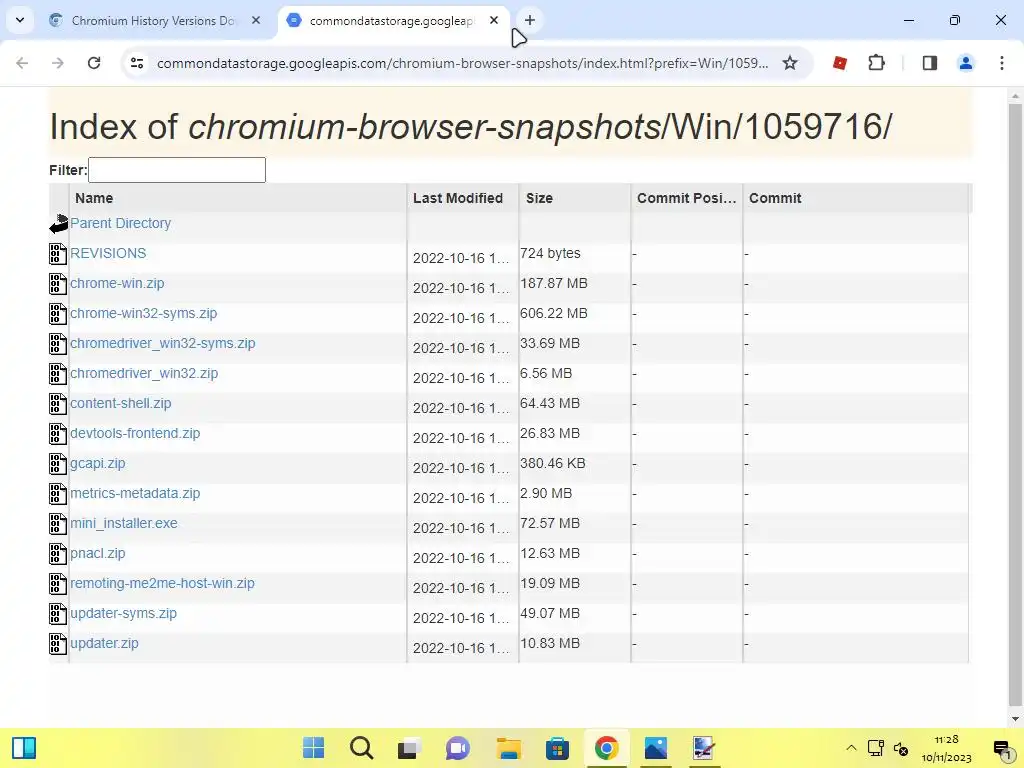Image resolution: width=1024 pixels, height=768 pixels.
Task: Click the page vertical scrollbar
Action: coord(1015,405)
